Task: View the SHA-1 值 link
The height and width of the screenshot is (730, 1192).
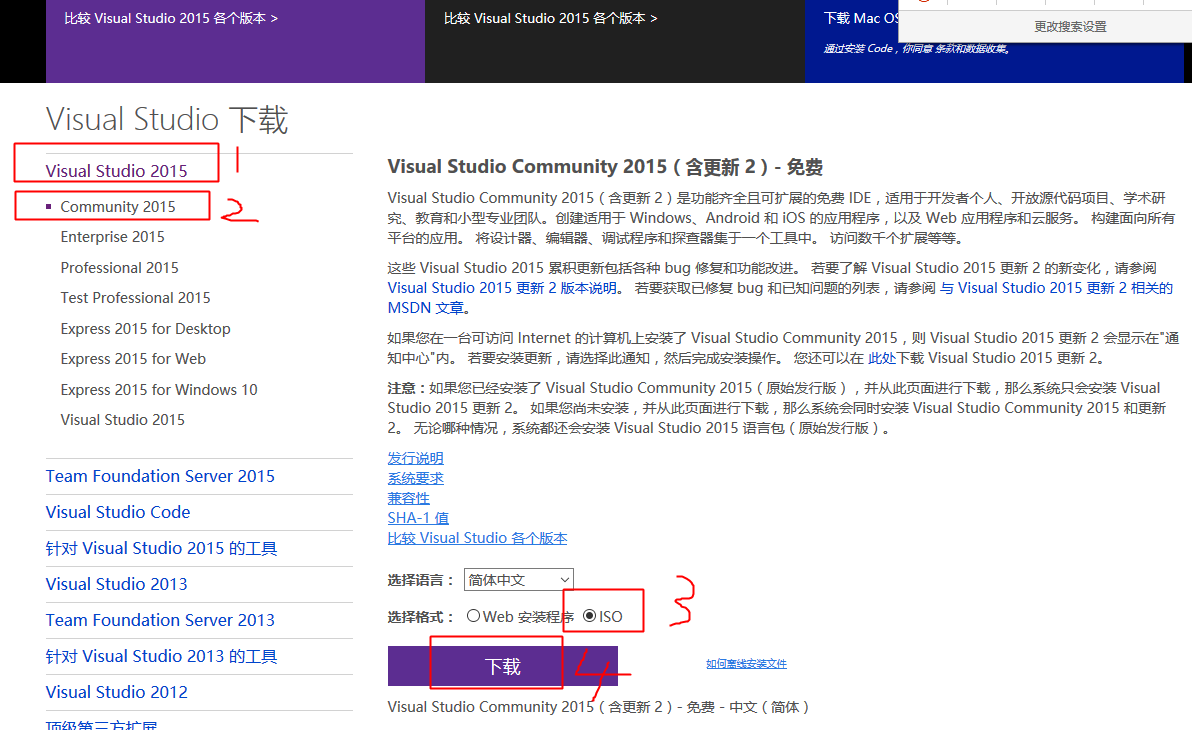Action: pyautogui.click(x=417, y=517)
